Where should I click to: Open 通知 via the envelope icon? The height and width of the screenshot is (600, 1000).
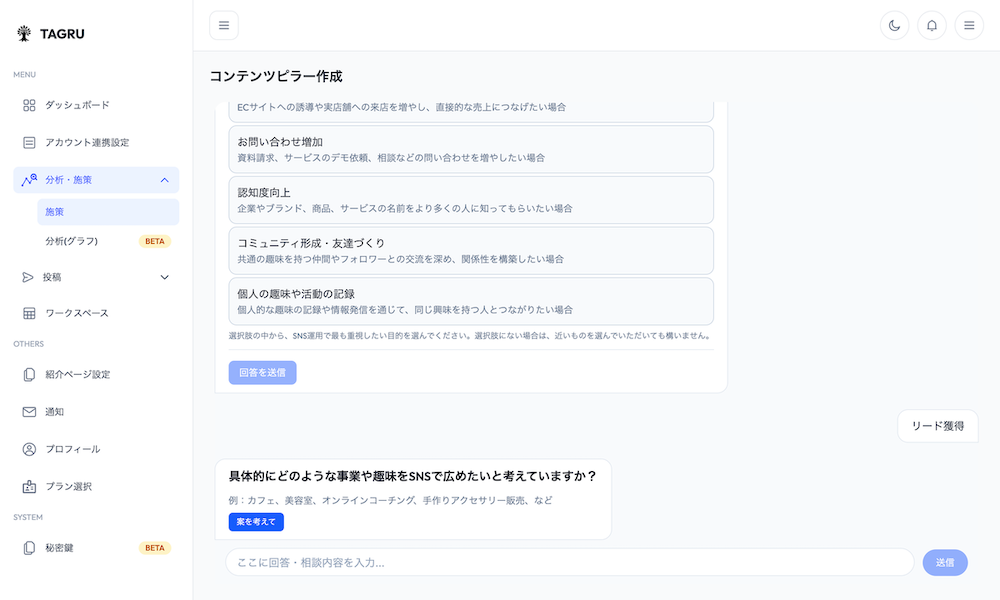click(x=29, y=411)
